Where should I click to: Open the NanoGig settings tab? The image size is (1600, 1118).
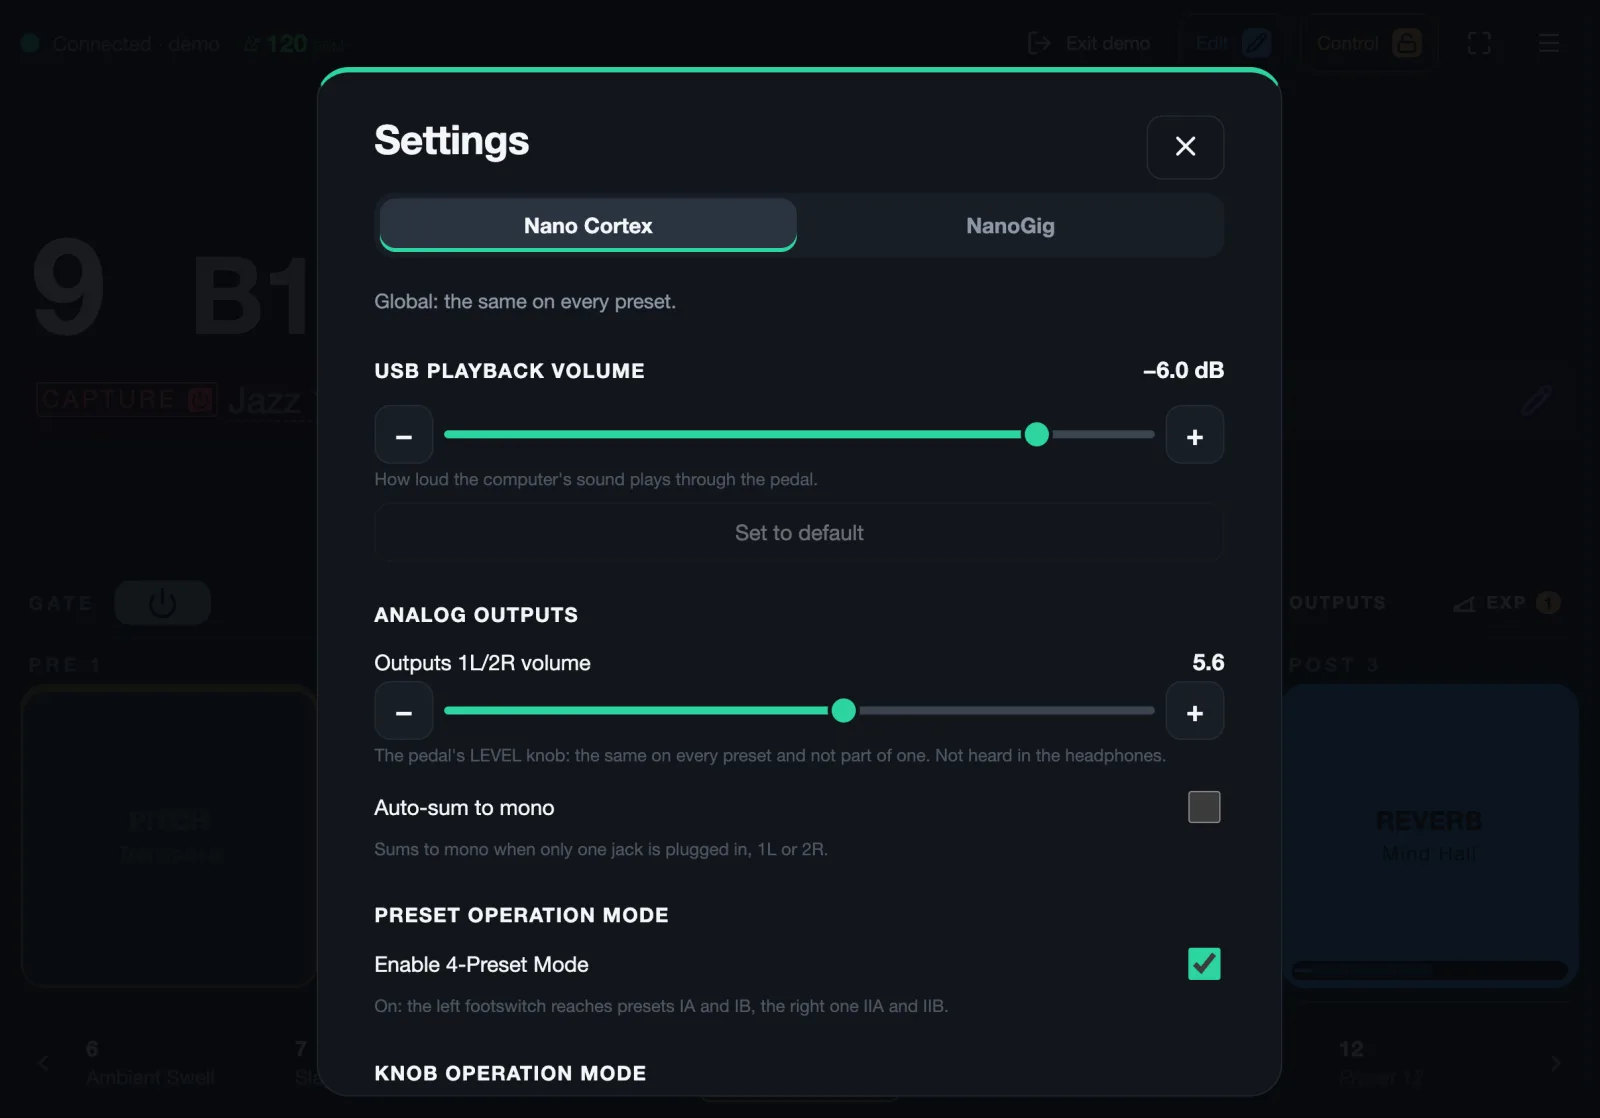click(x=1010, y=225)
